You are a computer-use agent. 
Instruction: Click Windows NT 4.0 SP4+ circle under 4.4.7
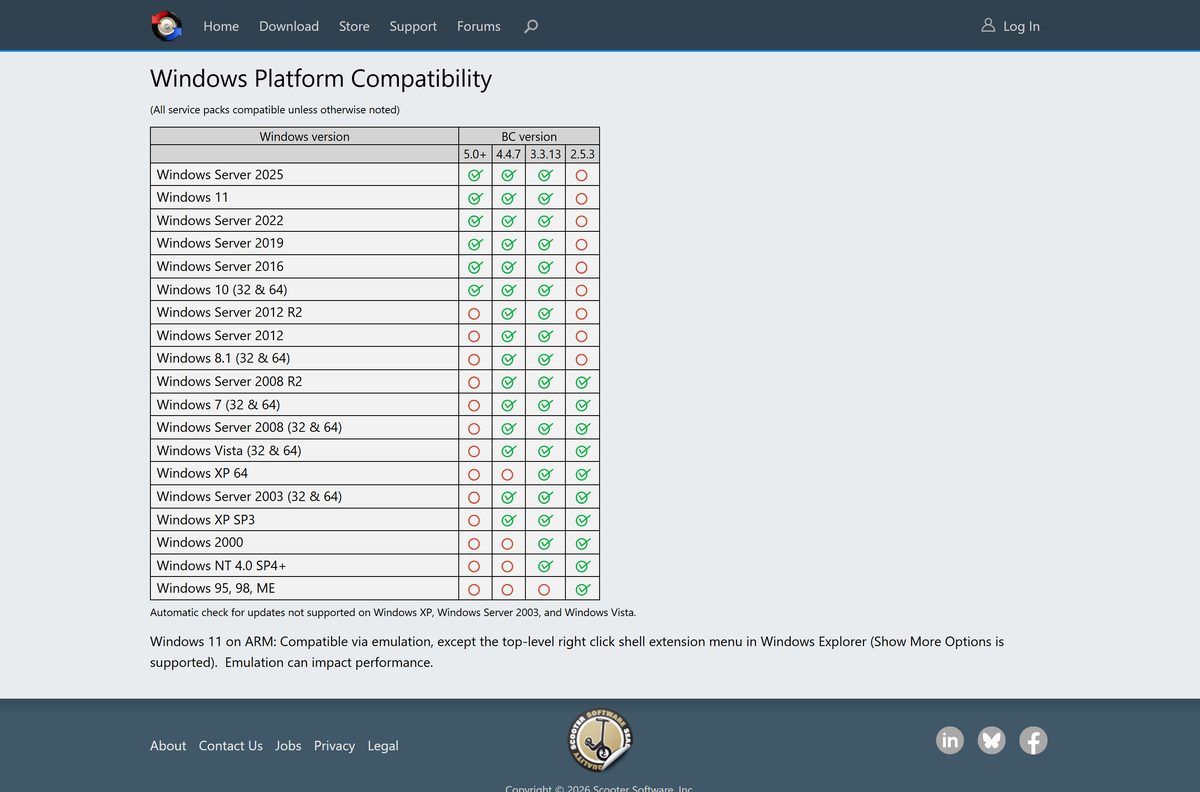click(x=507, y=566)
